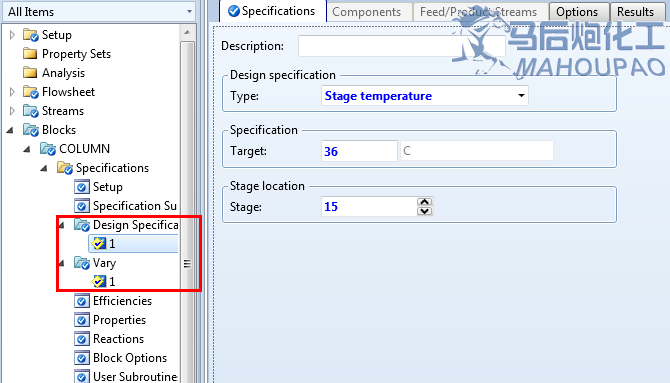Click the Properties form icon
This screenshot has width=670, height=383.
pyautogui.click(x=82, y=320)
